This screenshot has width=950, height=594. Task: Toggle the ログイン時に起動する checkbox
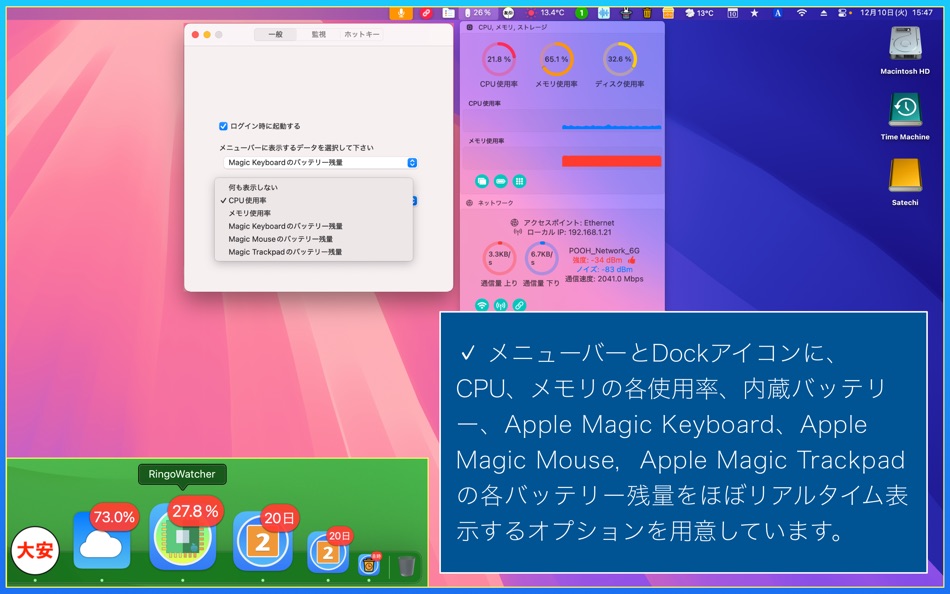[x=223, y=126]
